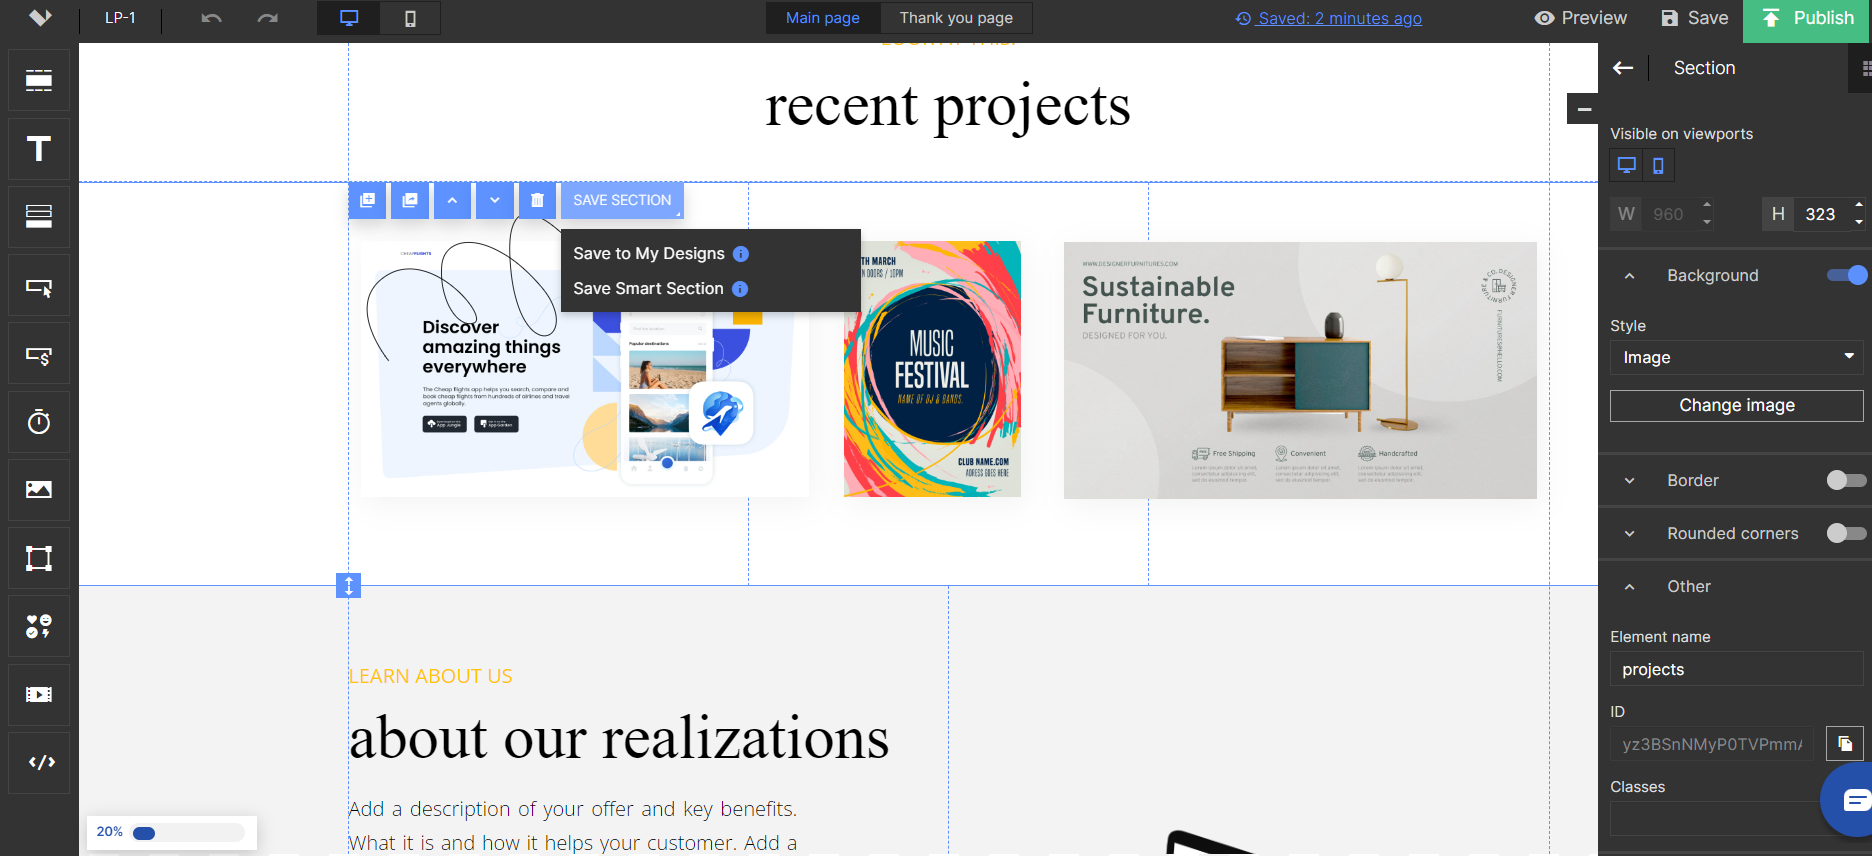Open the chat support bubble
1872x856 pixels.
coord(1851,800)
